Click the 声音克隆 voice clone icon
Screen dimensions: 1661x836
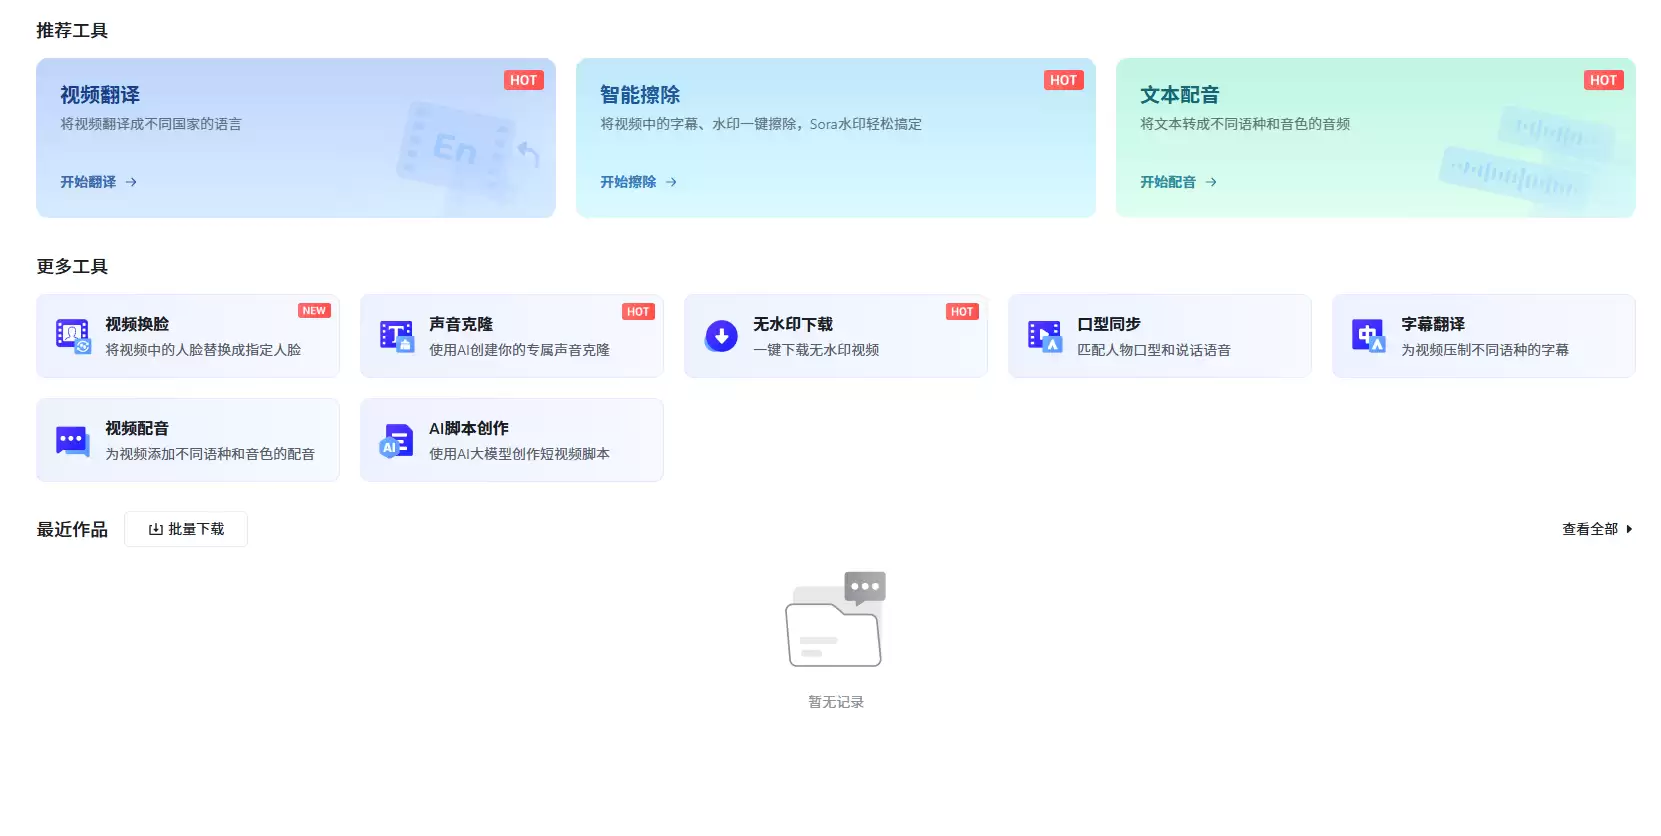pyautogui.click(x=397, y=336)
